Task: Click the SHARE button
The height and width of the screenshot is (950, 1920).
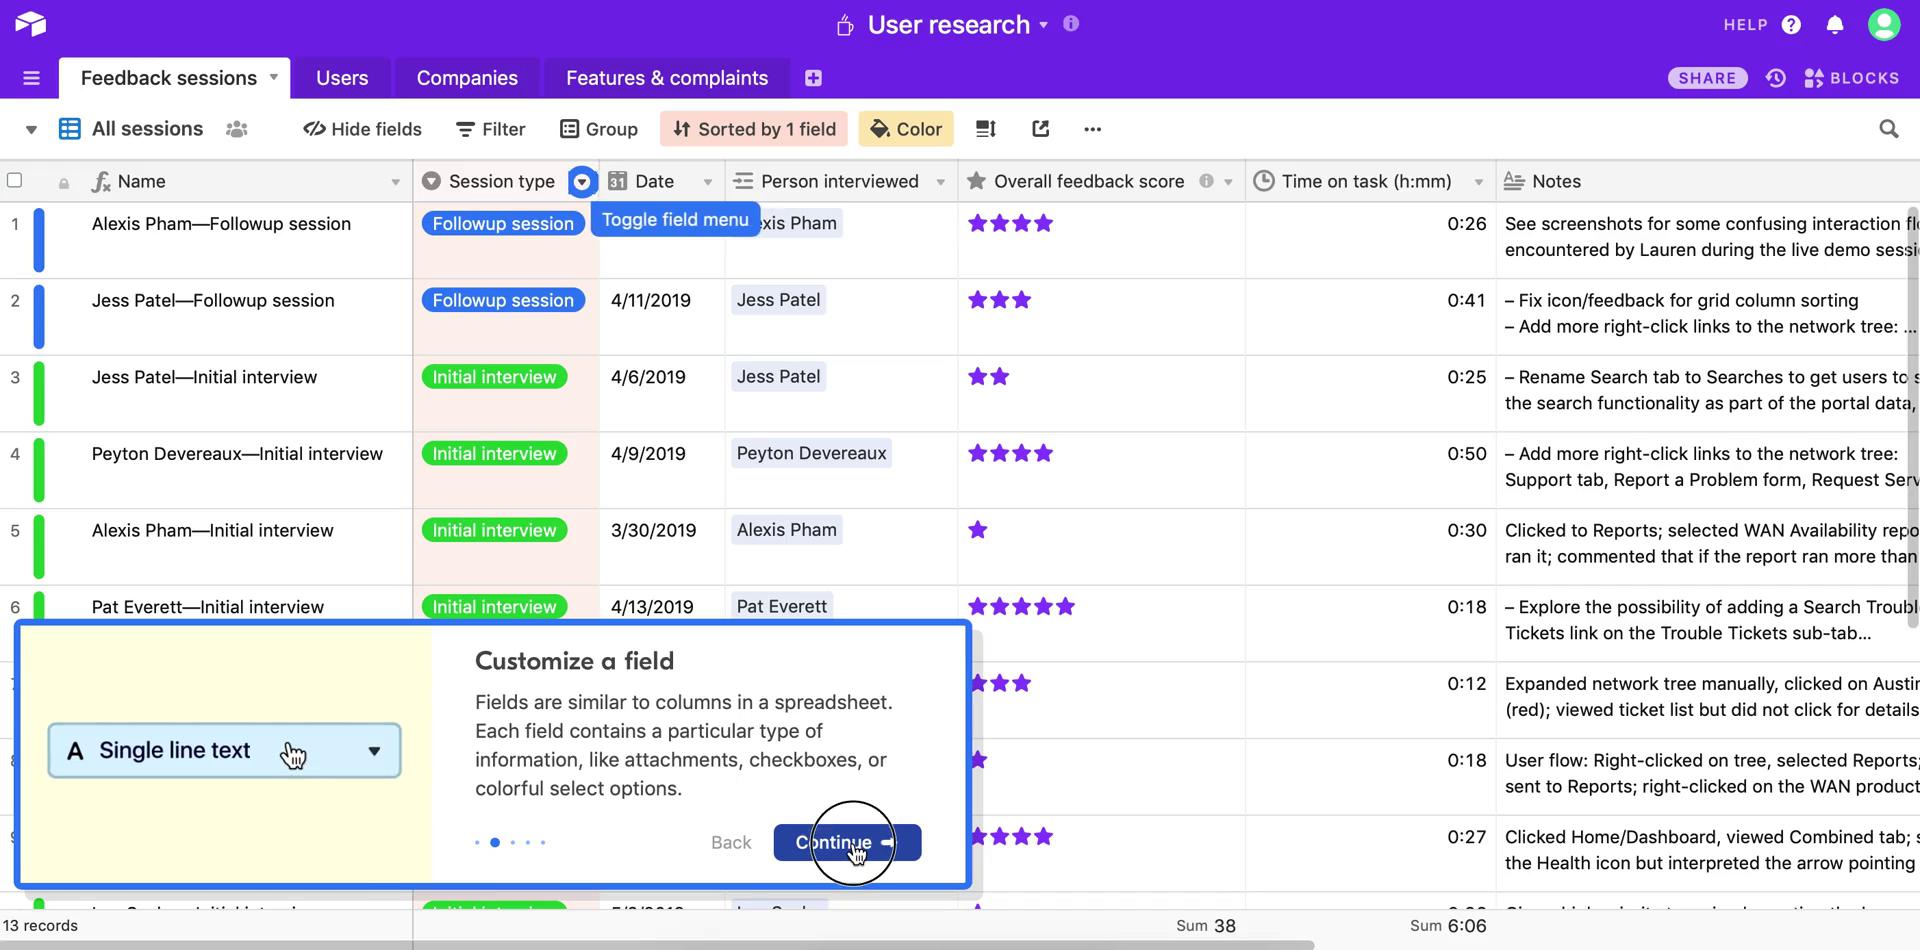Action: [1707, 77]
